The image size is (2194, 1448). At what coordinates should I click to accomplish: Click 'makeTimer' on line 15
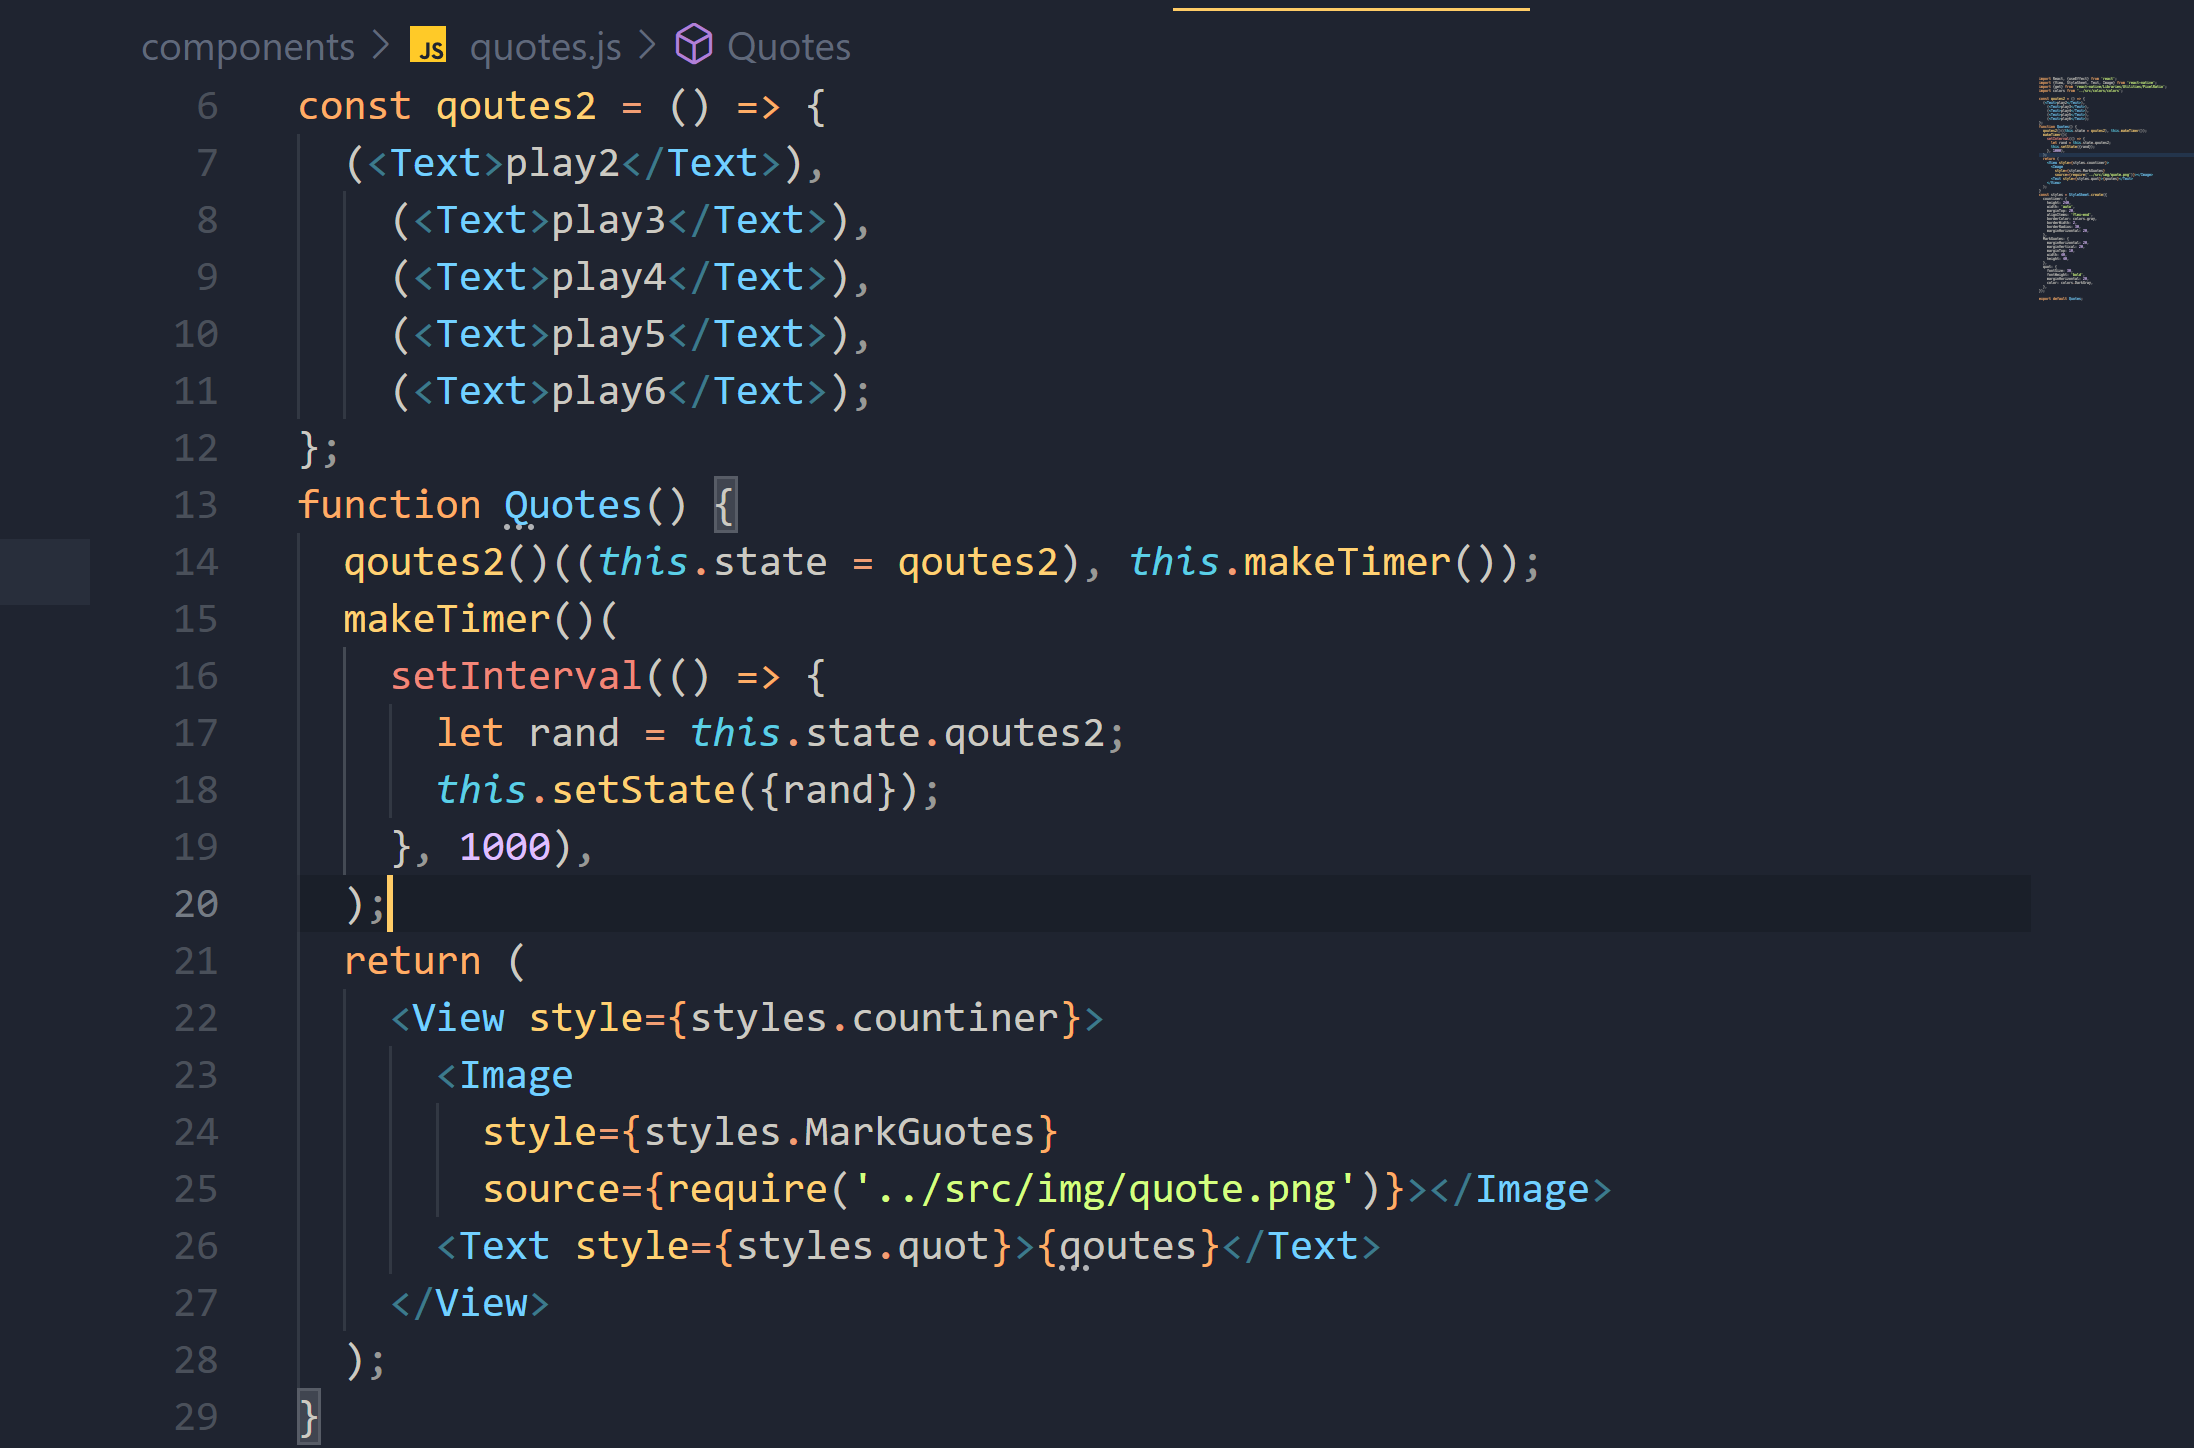pyautogui.click(x=447, y=619)
